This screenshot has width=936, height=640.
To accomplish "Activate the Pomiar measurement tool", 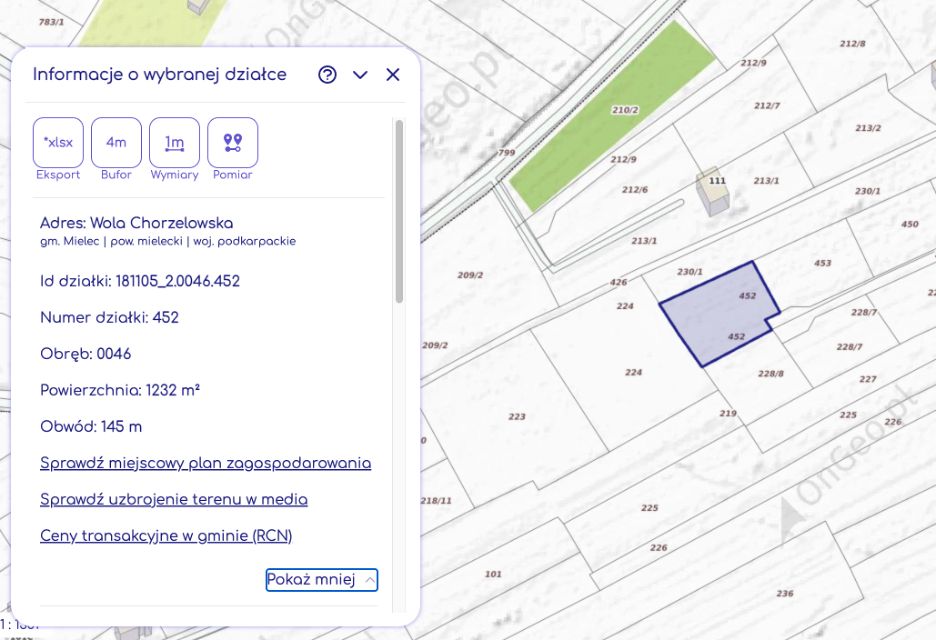I will tap(233, 143).
